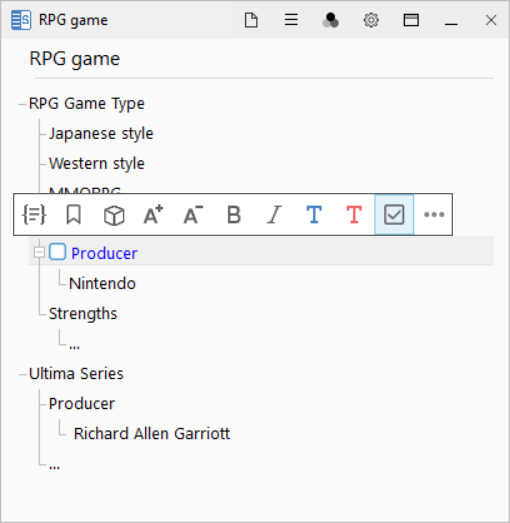Close the RPG game window
Image resolution: width=510 pixels, height=523 pixels.
pyautogui.click(x=491, y=20)
